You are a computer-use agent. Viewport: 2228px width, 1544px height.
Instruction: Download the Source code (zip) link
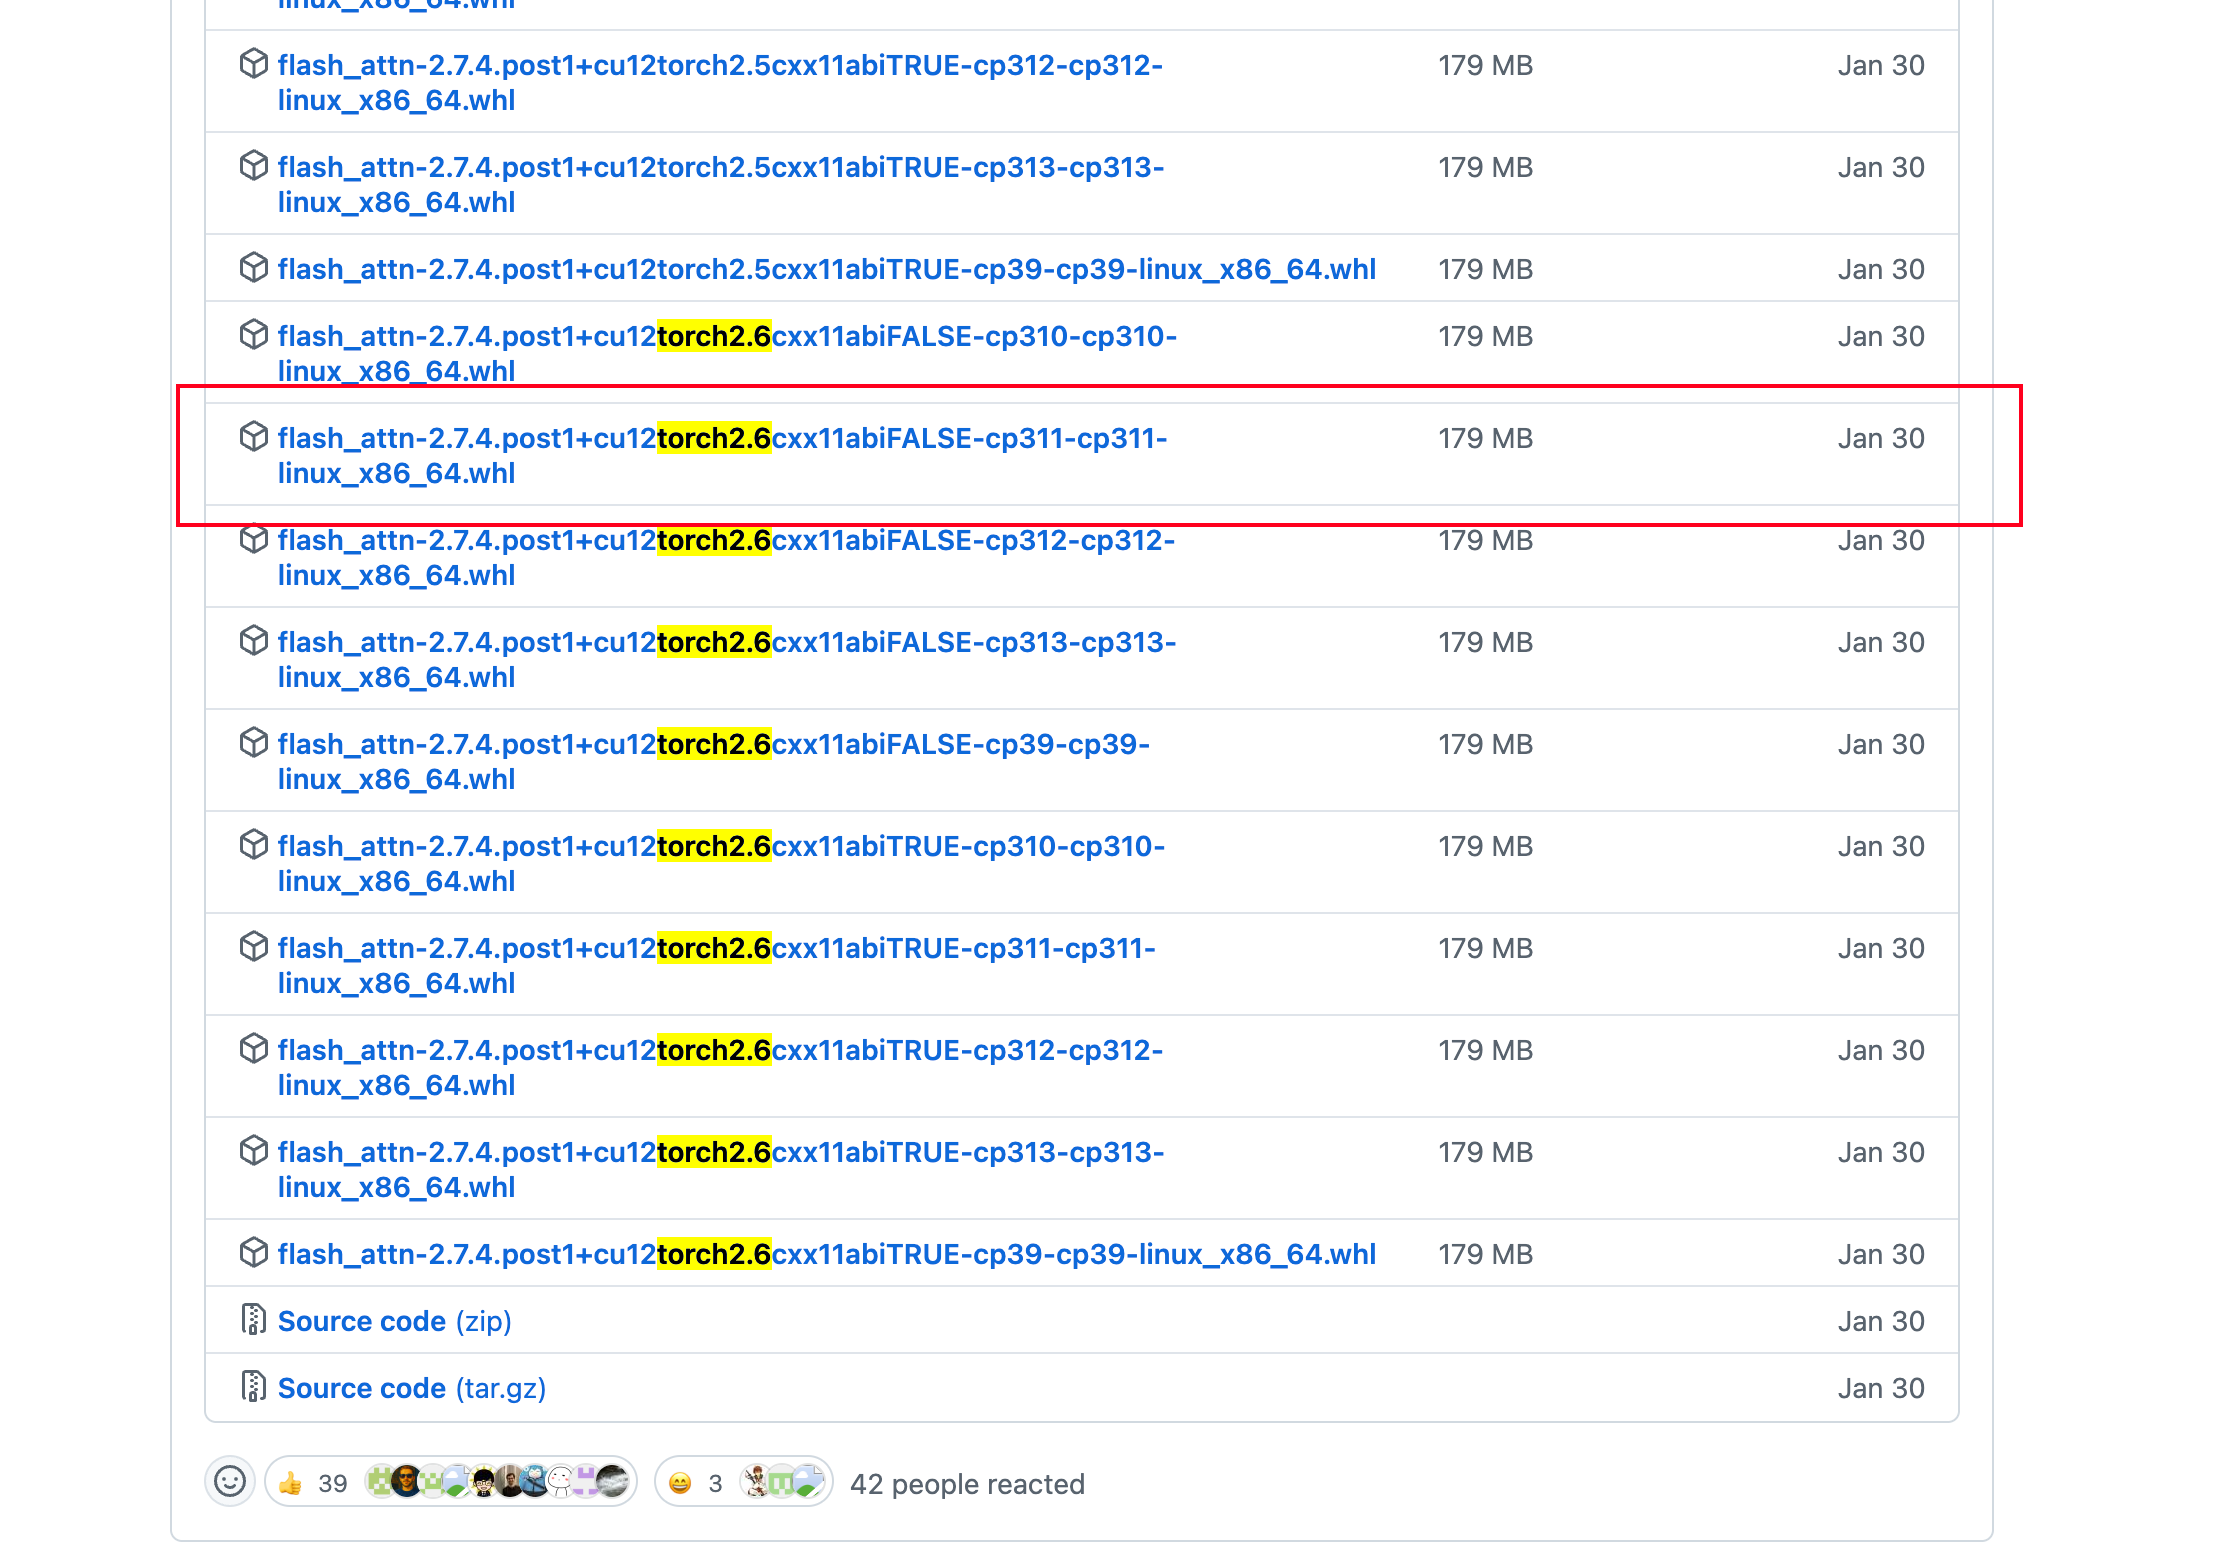[x=362, y=1320]
